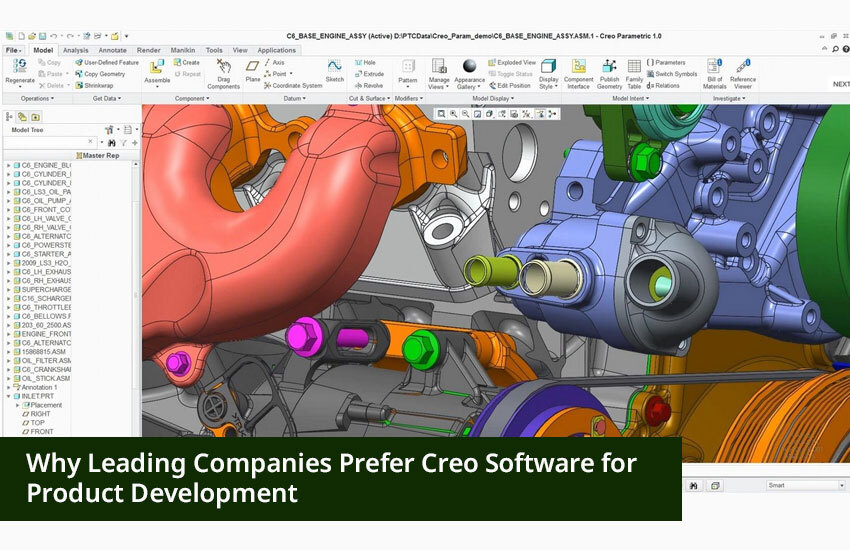The height and width of the screenshot is (550, 850).
Task: Switch to the Render tab
Action: tap(149, 50)
